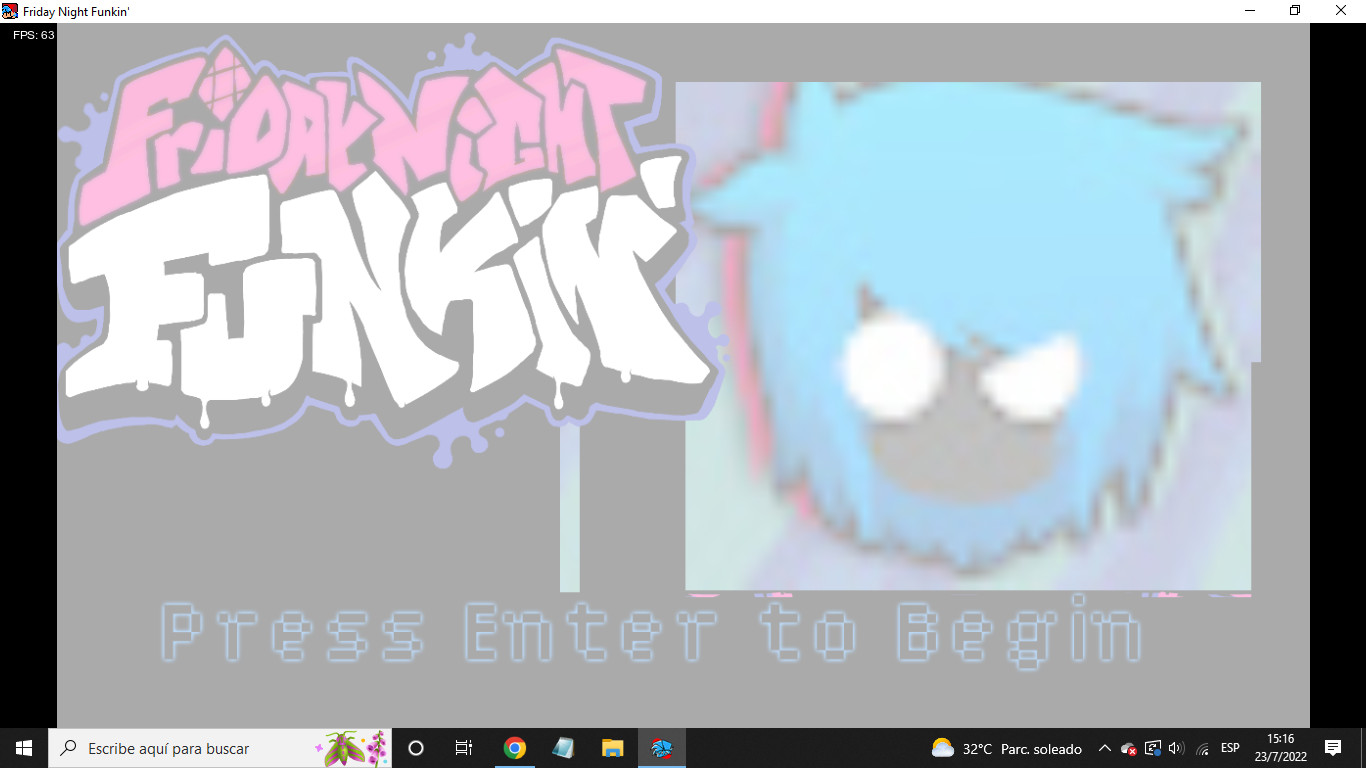Open the weather widget showing 32°C
Screen dimensions: 1366x768
point(1007,748)
